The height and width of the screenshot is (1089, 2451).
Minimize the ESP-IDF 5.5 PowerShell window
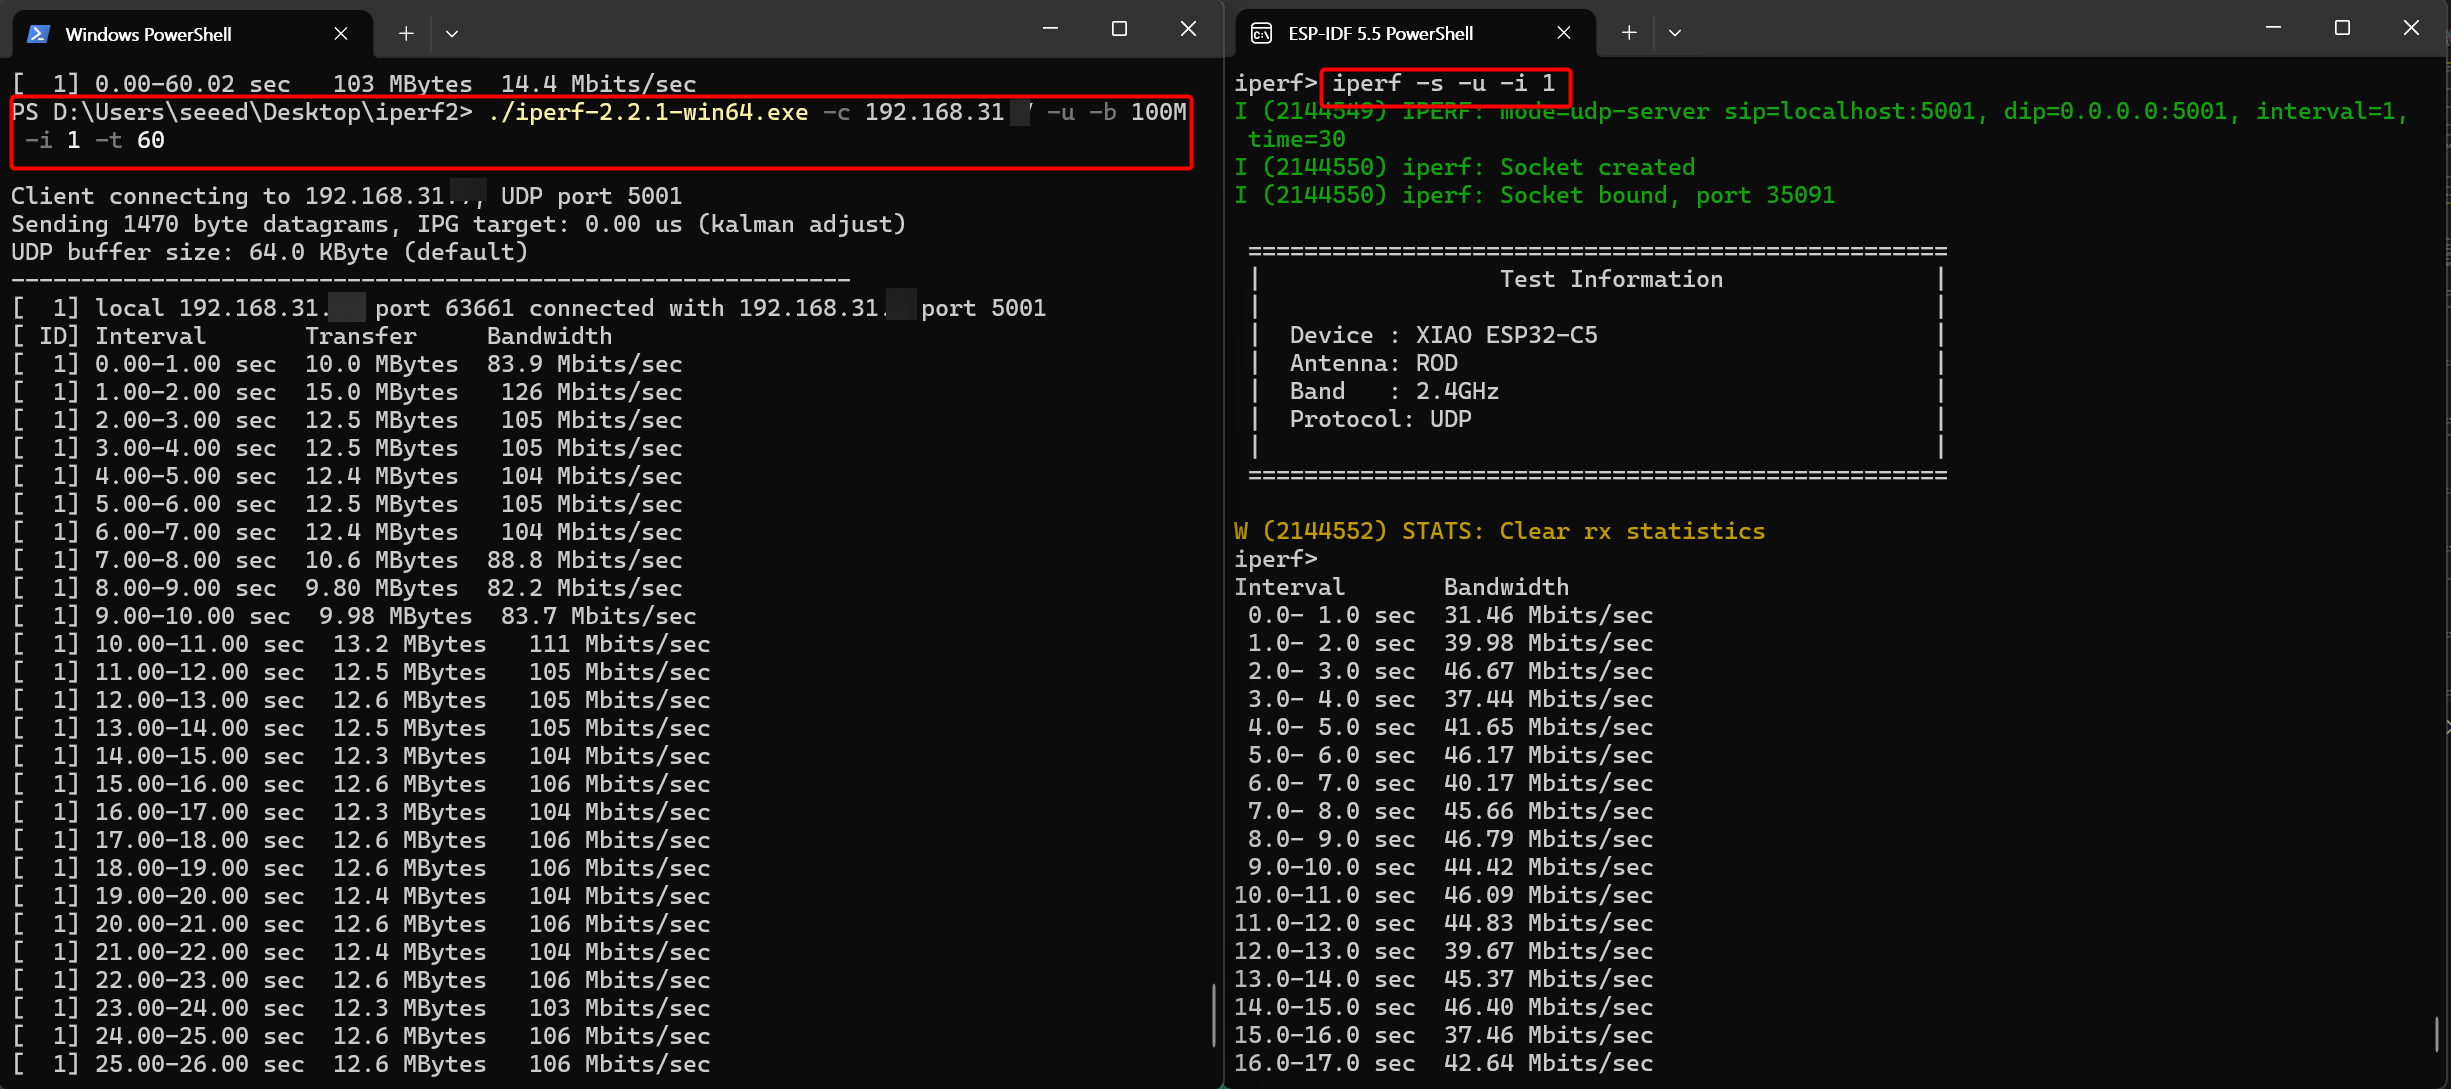2273,28
